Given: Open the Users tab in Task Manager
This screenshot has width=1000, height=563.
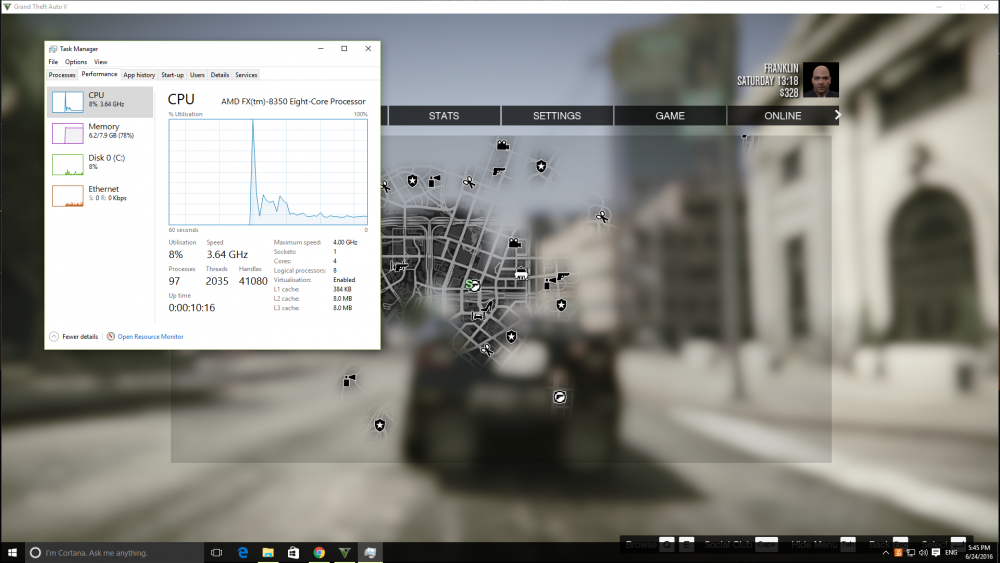Looking at the screenshot, I should pos(197,75).
